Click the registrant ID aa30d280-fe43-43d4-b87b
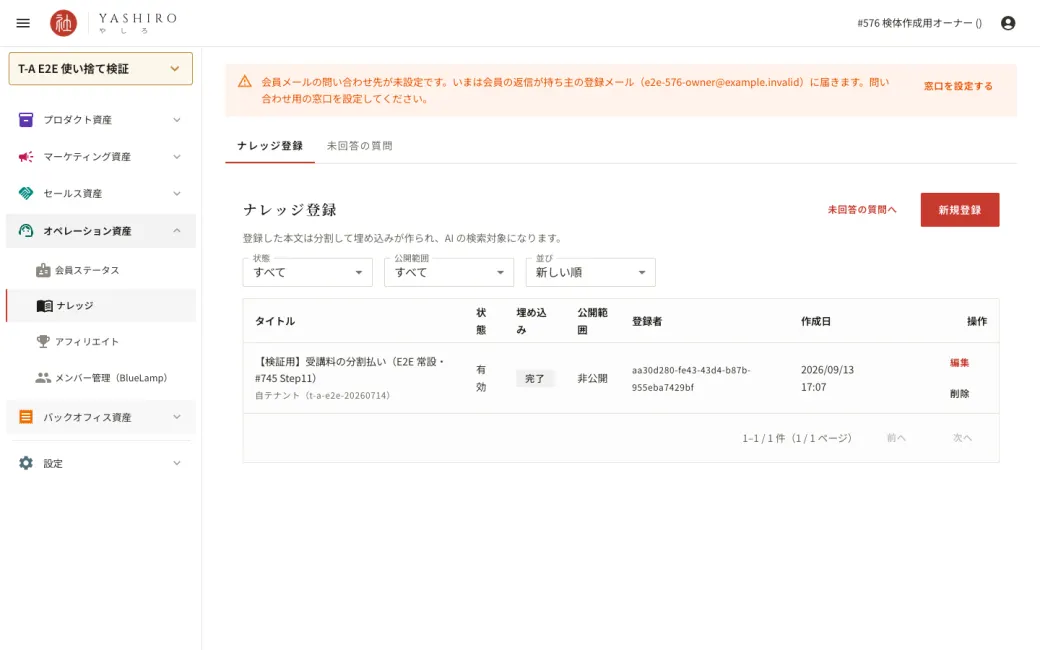Image resolution: width=1040 pixels, height=650 pixels. pos(691,379)
